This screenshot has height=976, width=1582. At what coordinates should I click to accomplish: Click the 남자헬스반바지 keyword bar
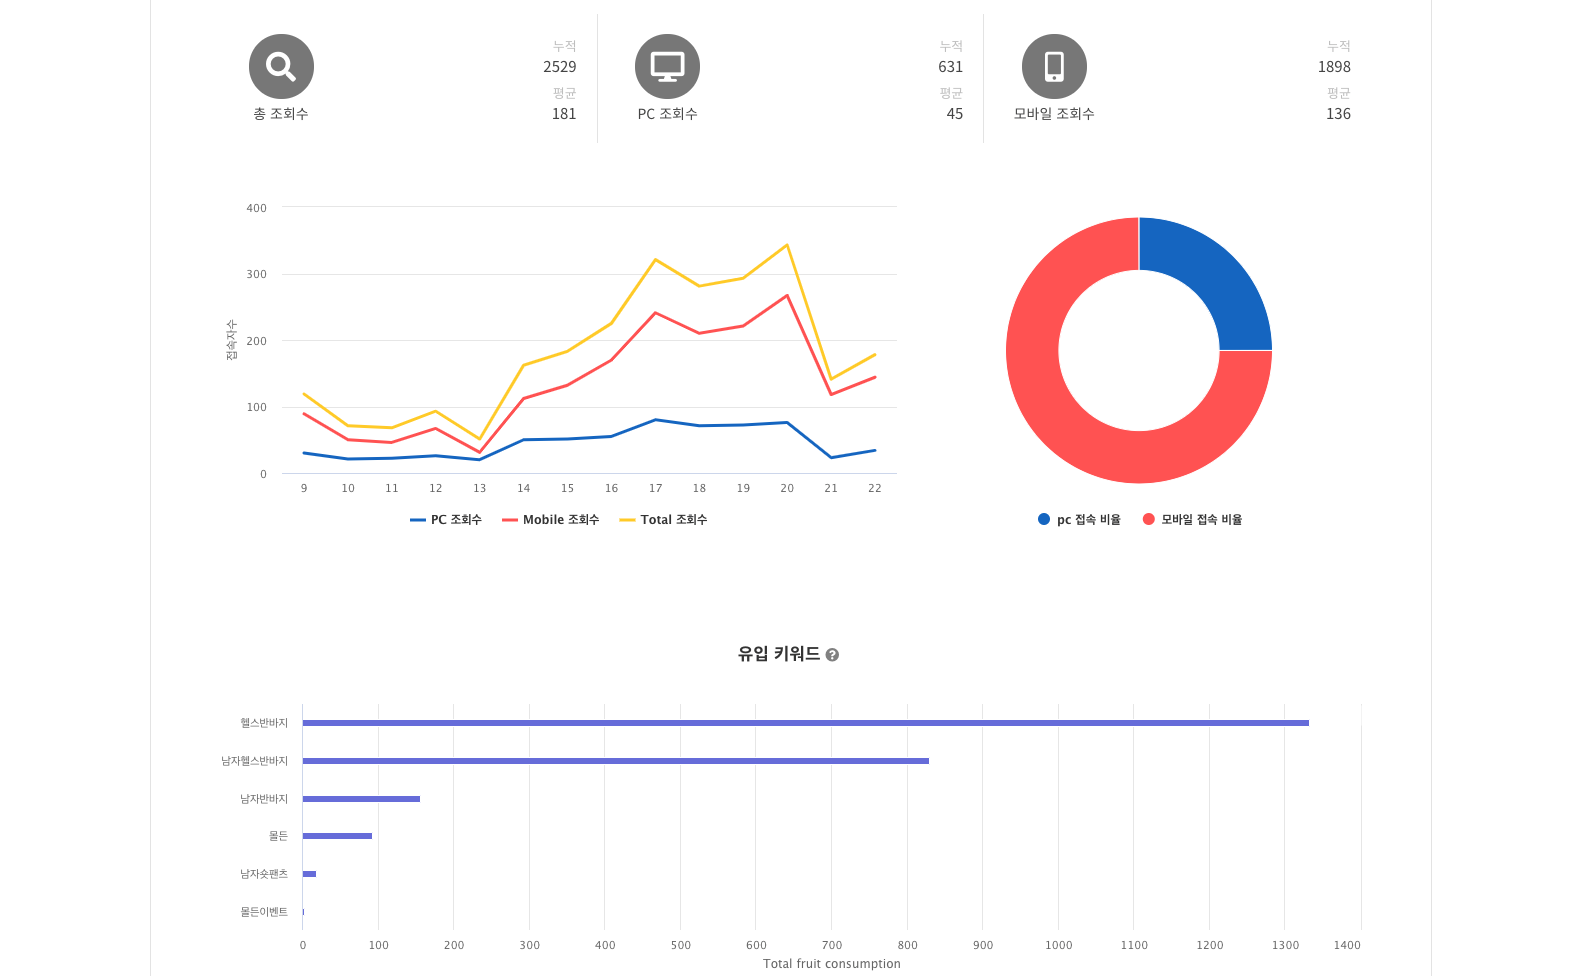tap(615, 761)
